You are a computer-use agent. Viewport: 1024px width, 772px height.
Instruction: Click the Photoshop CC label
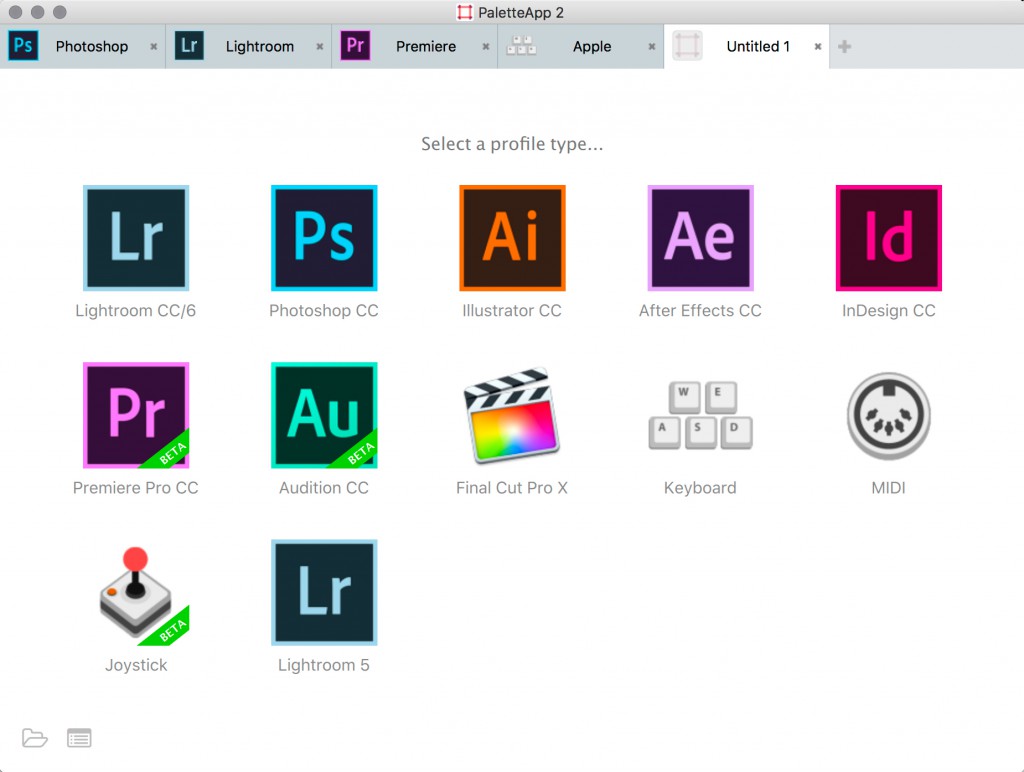(324, 311)
